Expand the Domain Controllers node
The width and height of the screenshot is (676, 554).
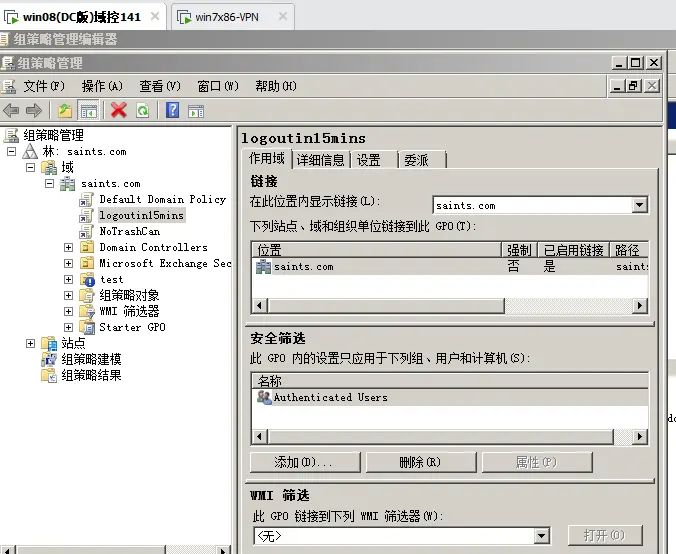68,247
